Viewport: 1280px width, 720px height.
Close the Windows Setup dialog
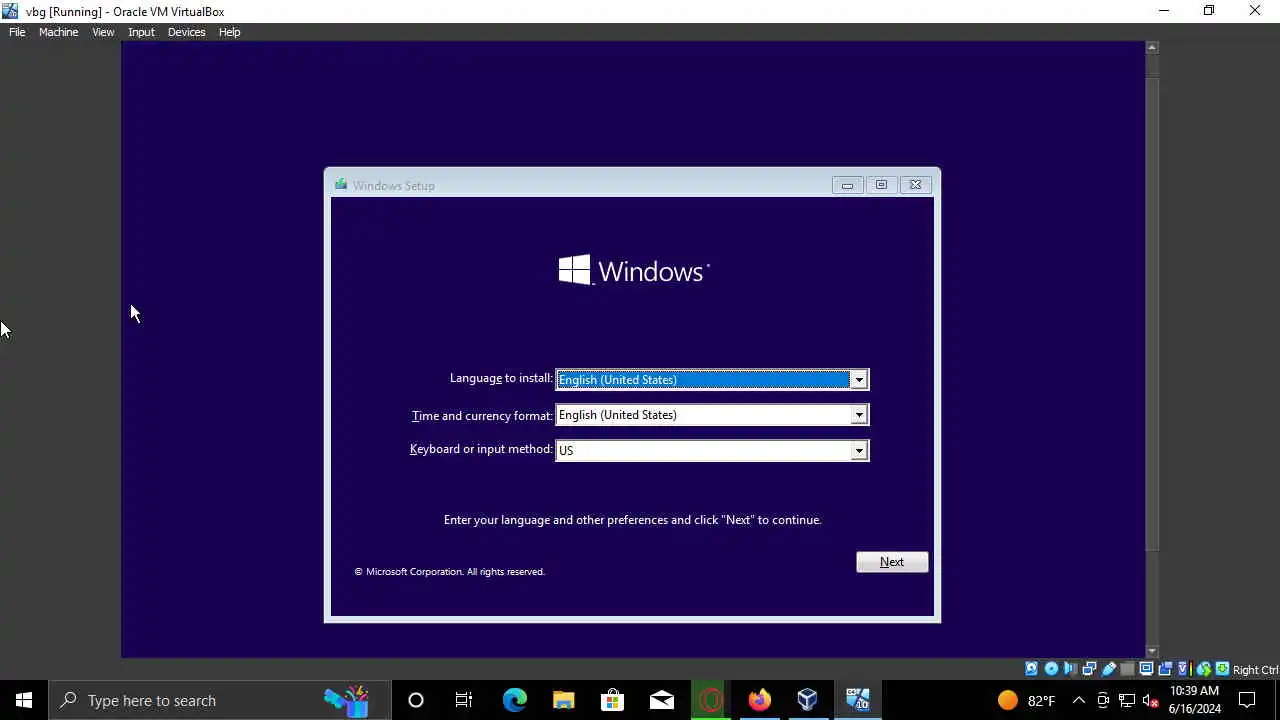915,185
